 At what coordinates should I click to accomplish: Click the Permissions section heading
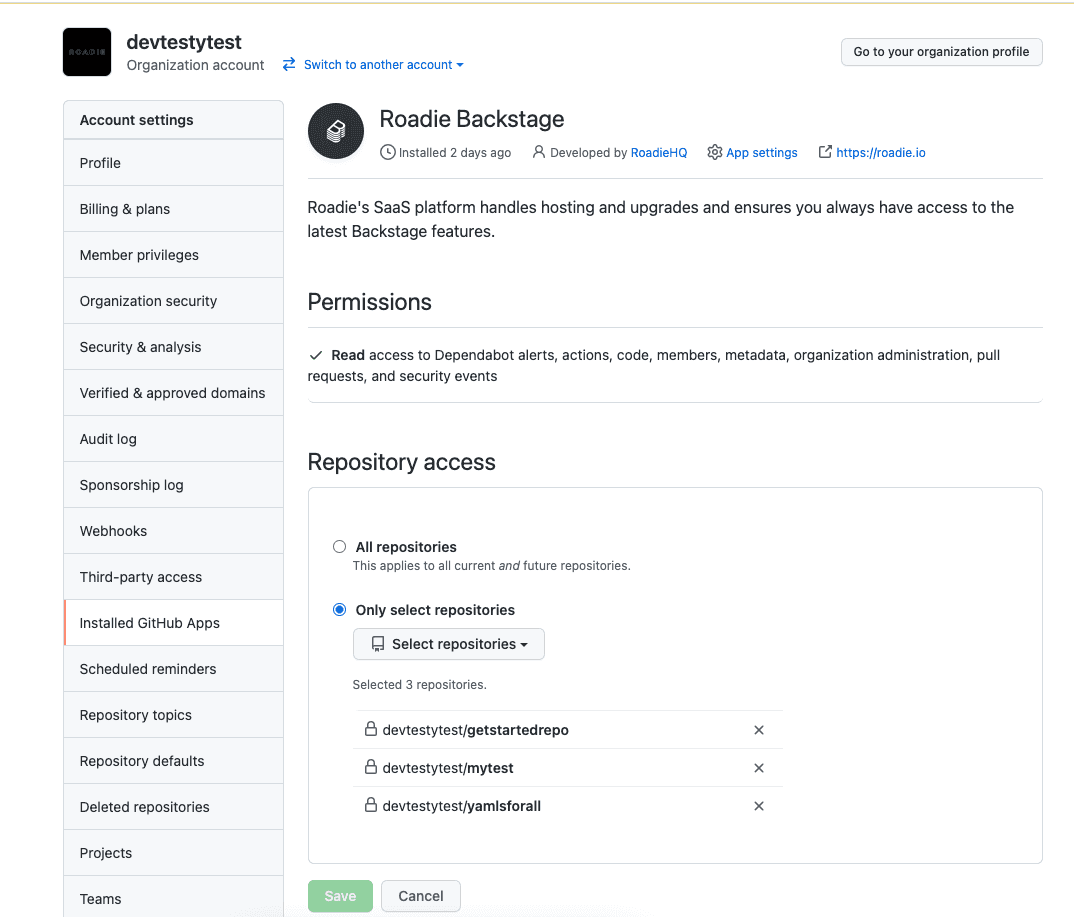coord(369,302)
